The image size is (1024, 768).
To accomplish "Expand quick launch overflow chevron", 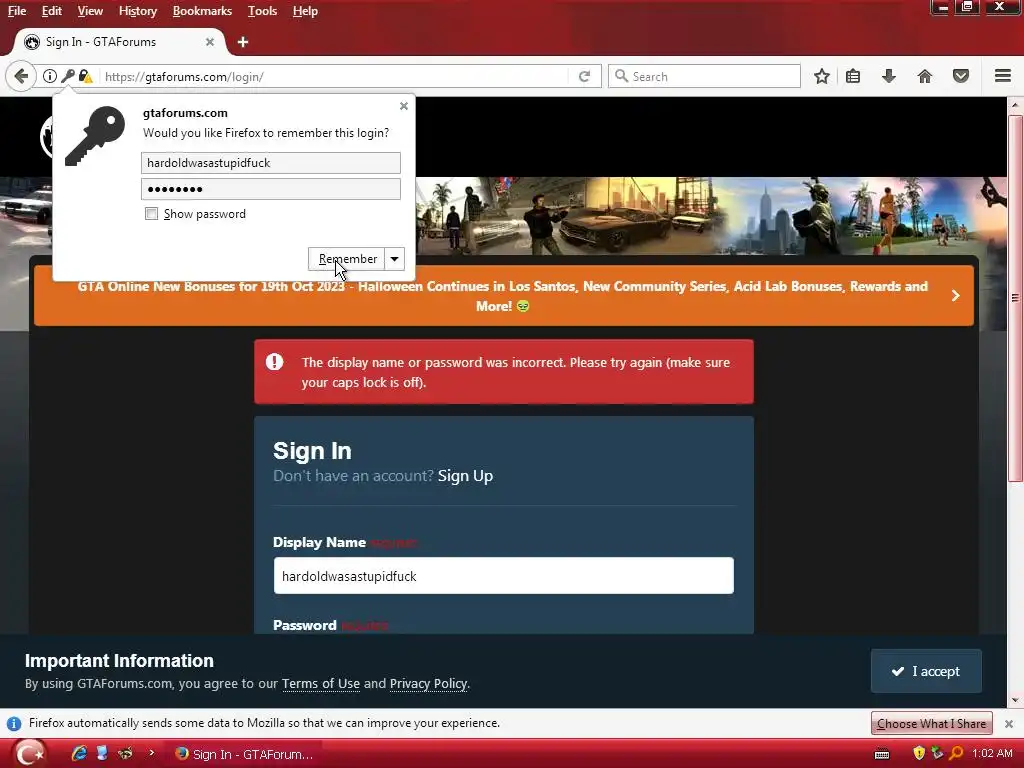I will click(x=152, y=753).
